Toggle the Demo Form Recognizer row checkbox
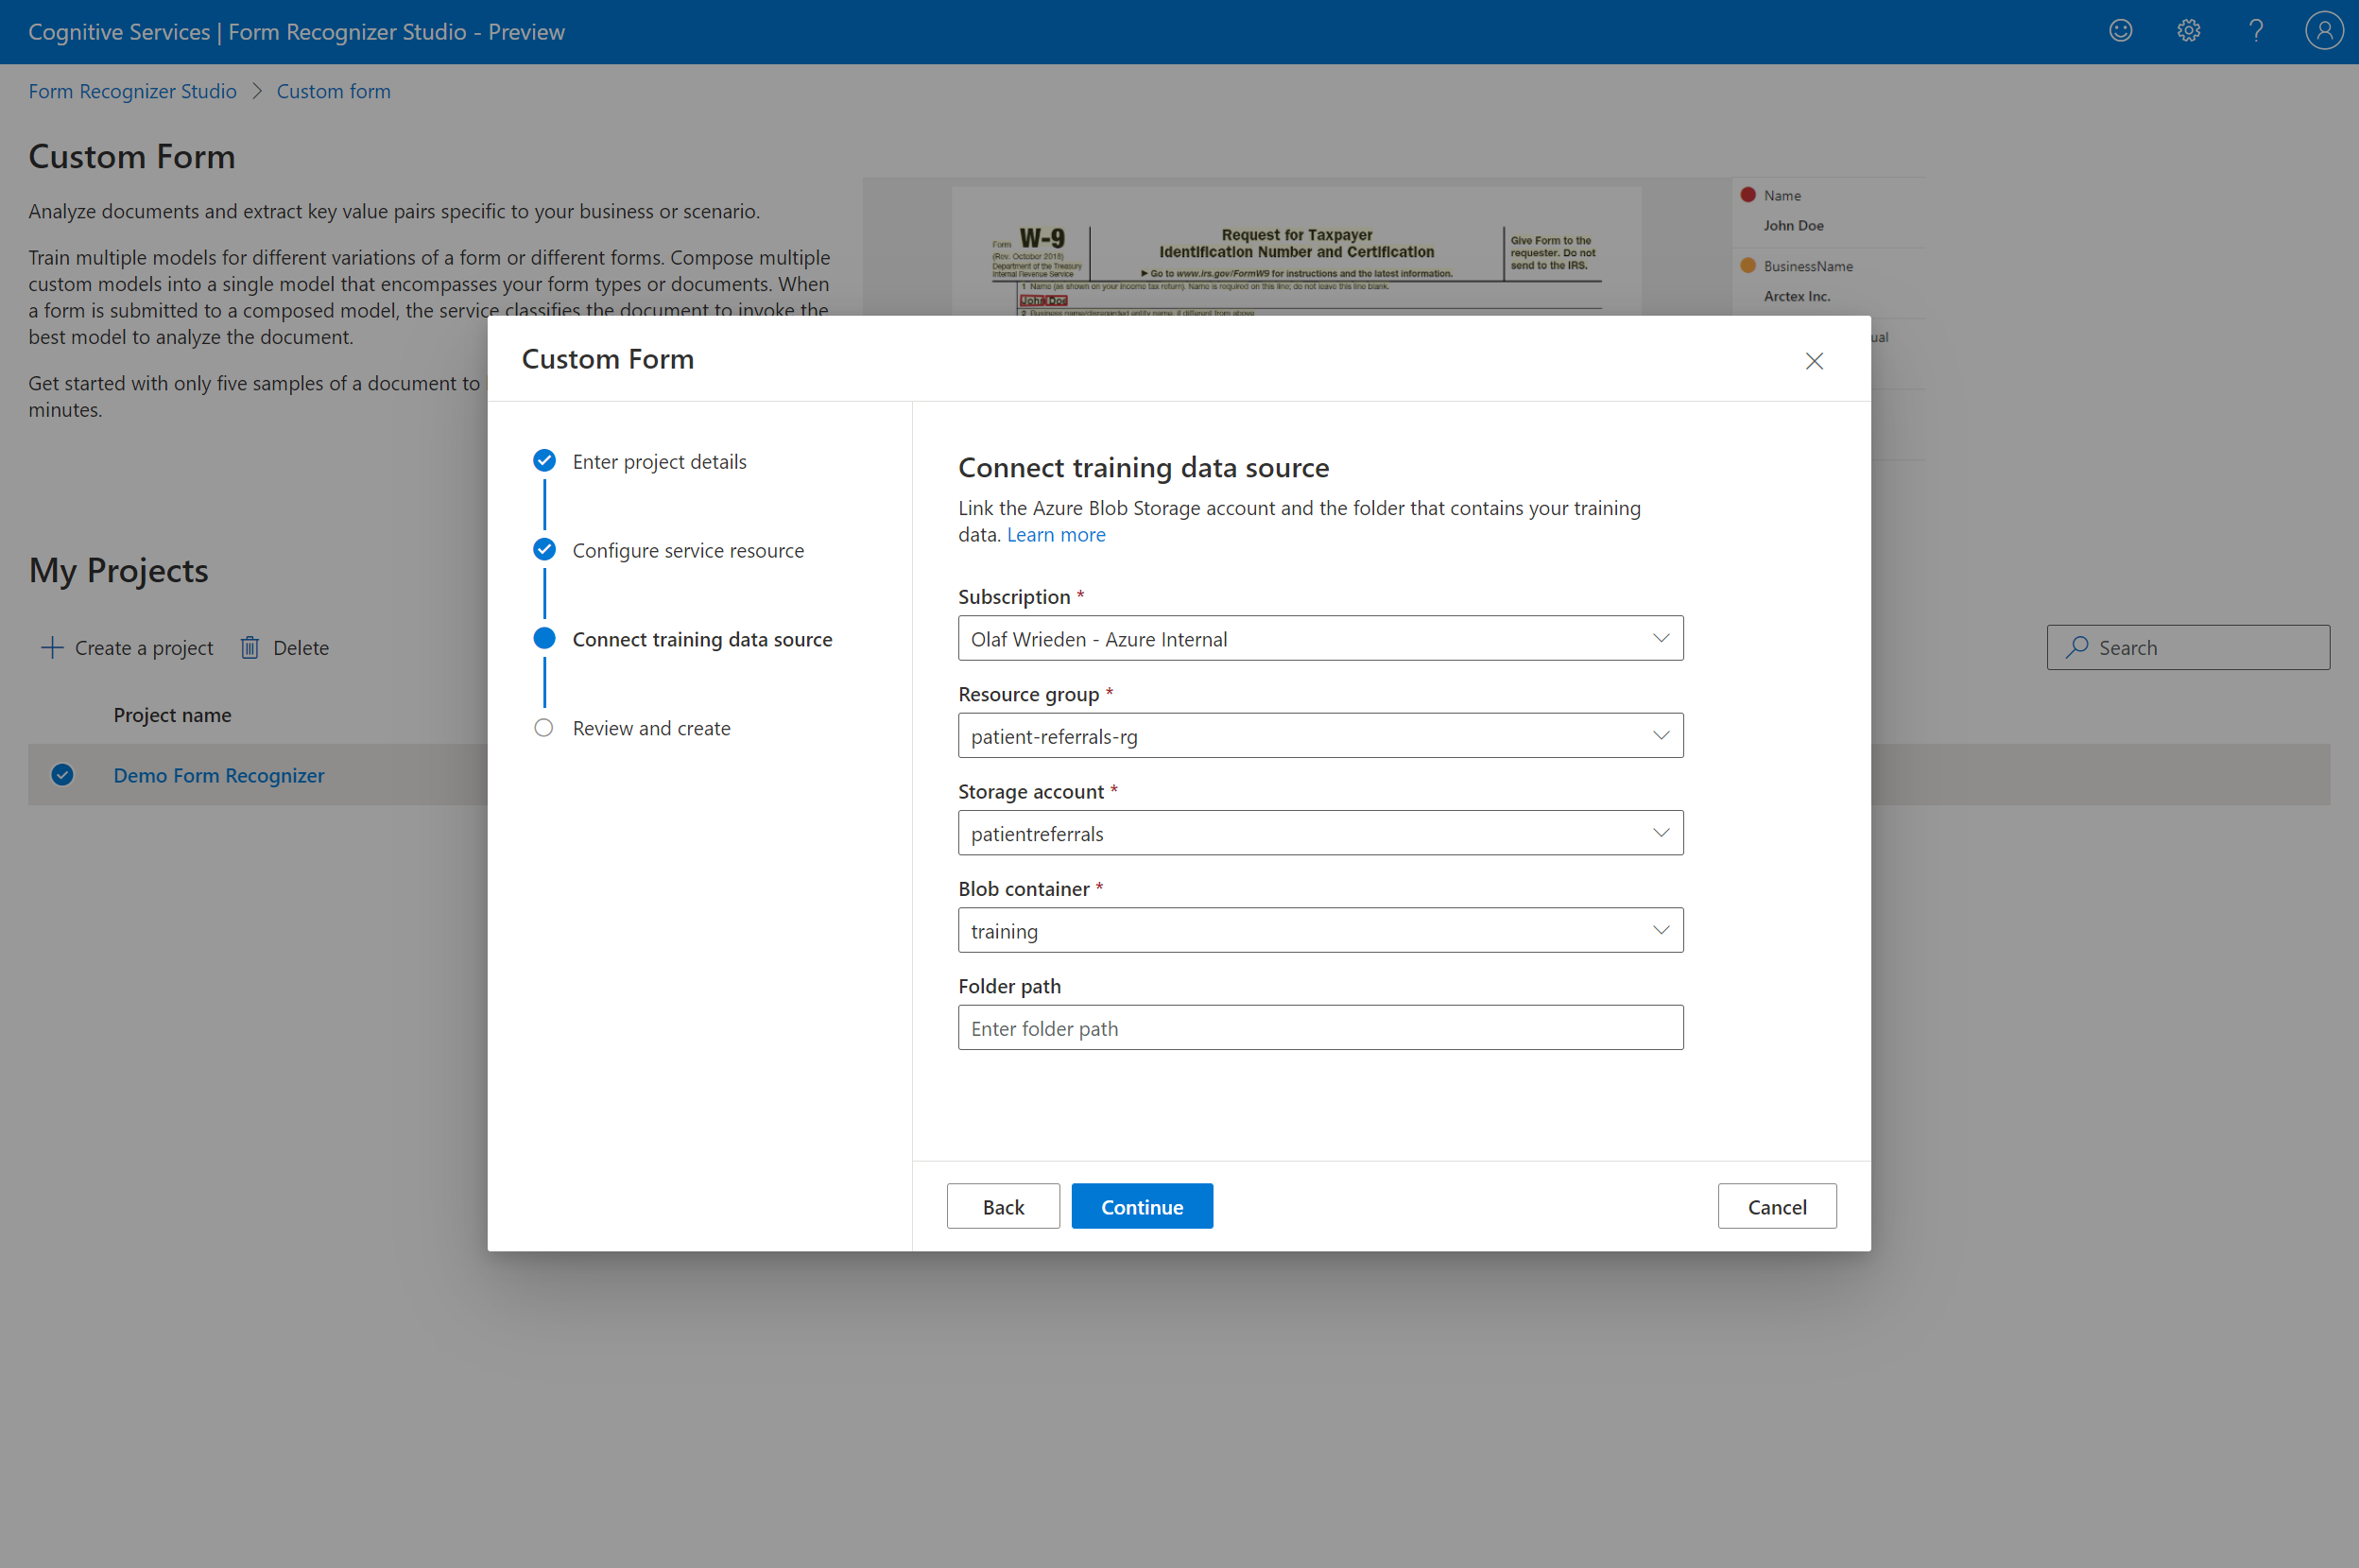 click(62, 775)
